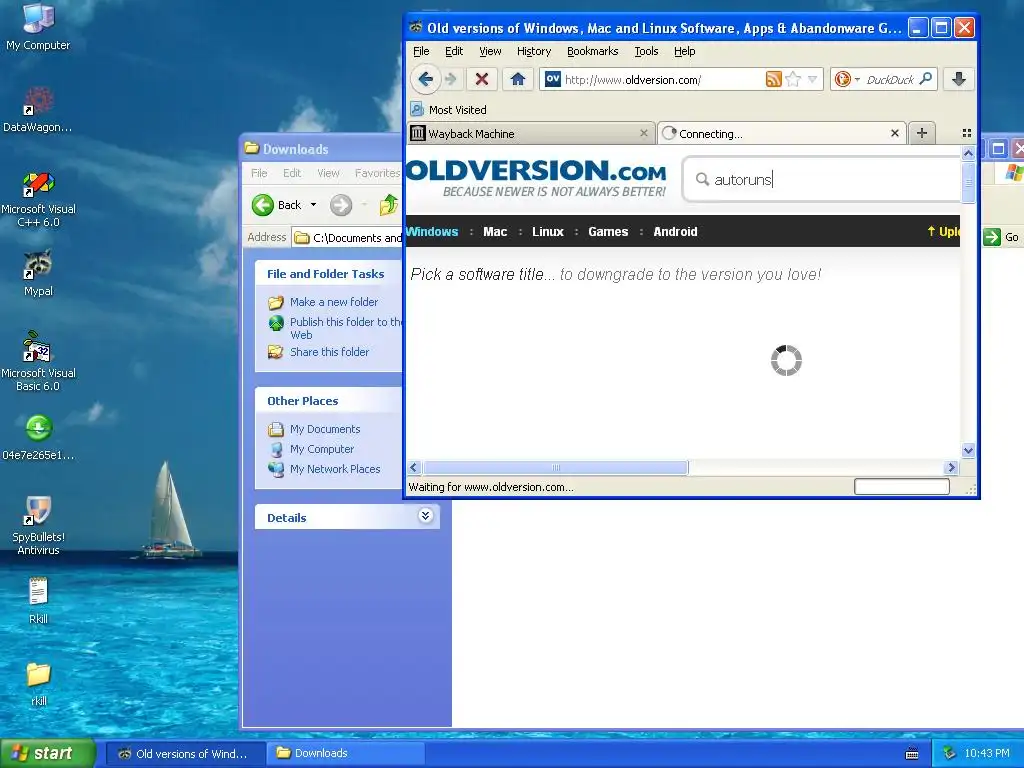Open the search engine selector dropdown
The width and height of the screenshot is (1024, 768).
pos(846,80)
